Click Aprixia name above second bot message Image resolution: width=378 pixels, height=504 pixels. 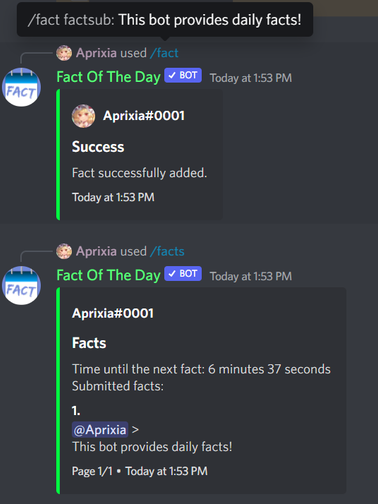[96, 251]
